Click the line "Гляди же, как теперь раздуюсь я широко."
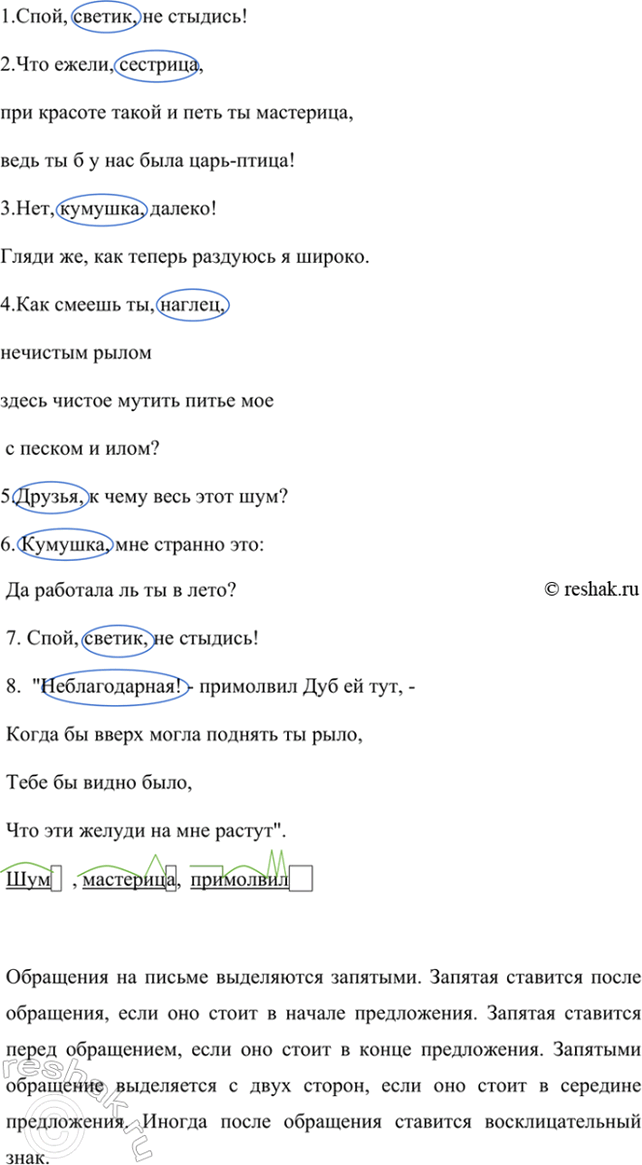This screenshot has height=1165, width=642. (186, 257)
